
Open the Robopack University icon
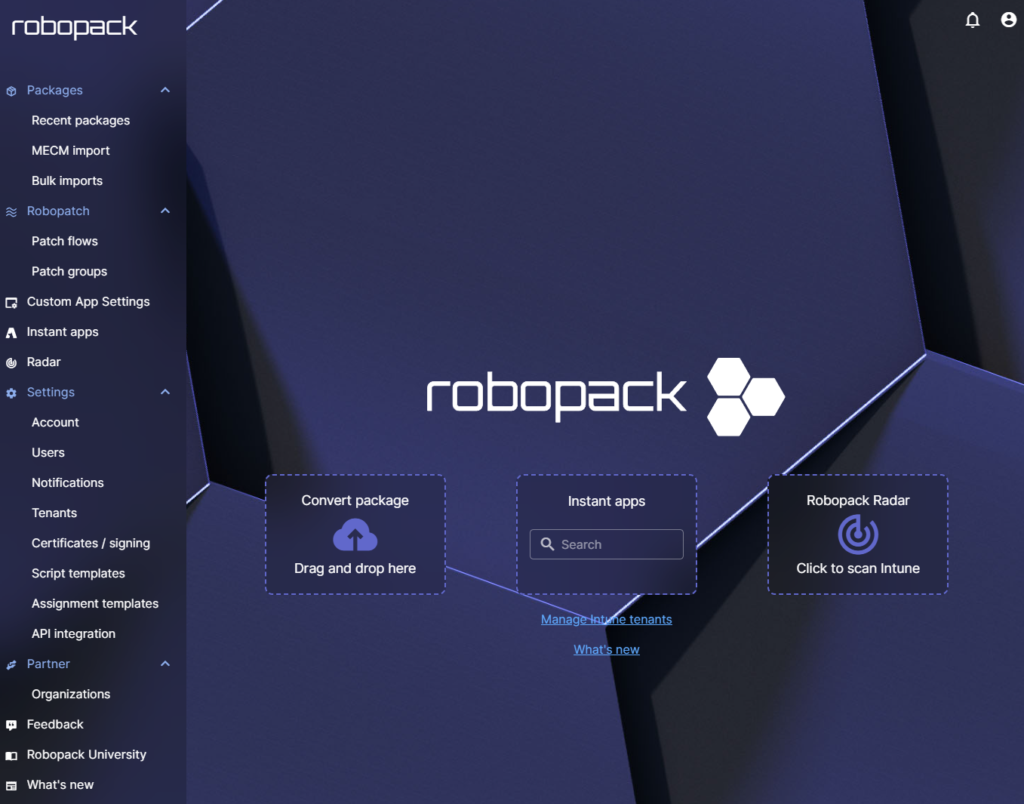12,754
